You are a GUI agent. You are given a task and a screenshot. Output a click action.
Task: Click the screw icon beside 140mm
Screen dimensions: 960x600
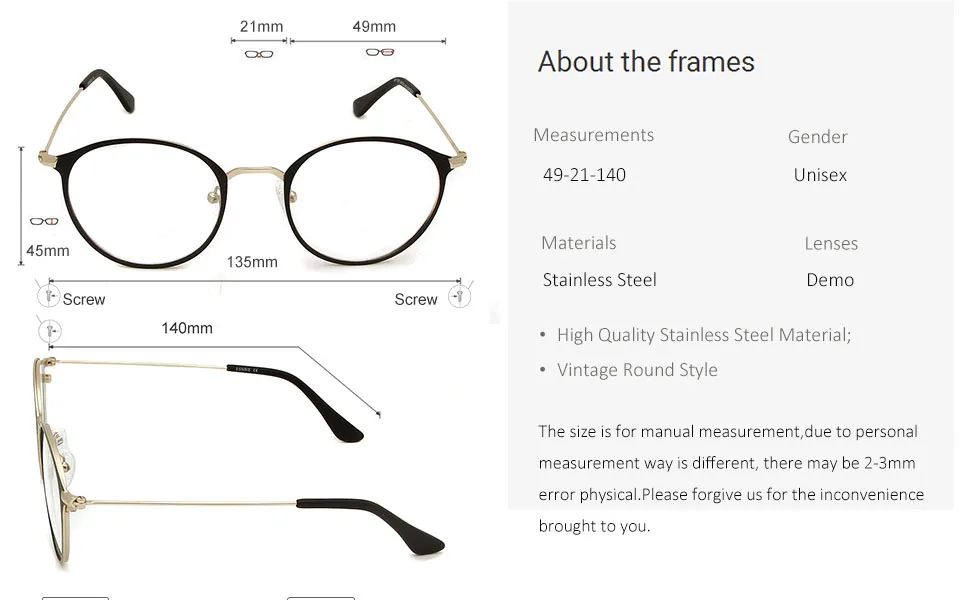50,331
